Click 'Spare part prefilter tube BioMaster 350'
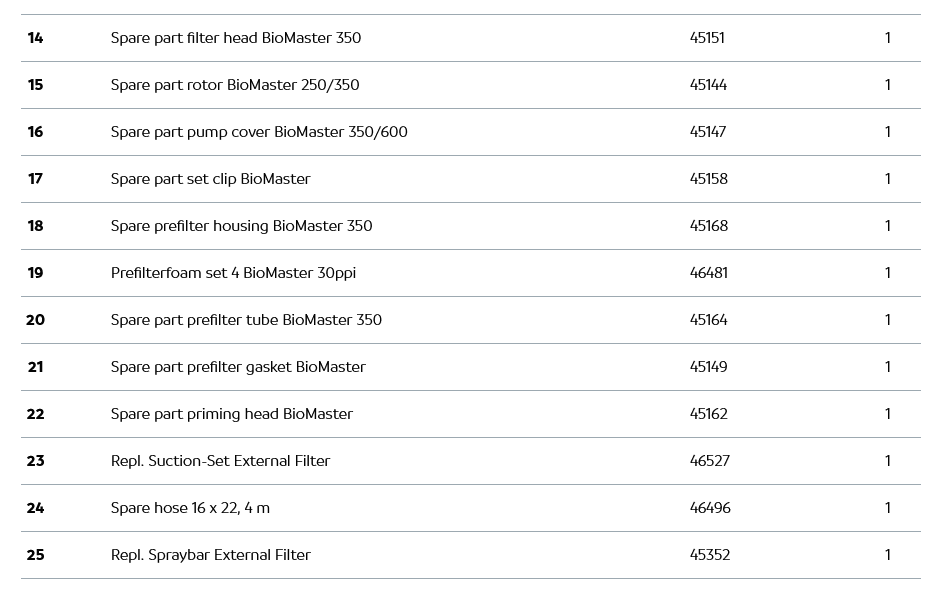This screenshot has width=931, height=612. [246, 320]
